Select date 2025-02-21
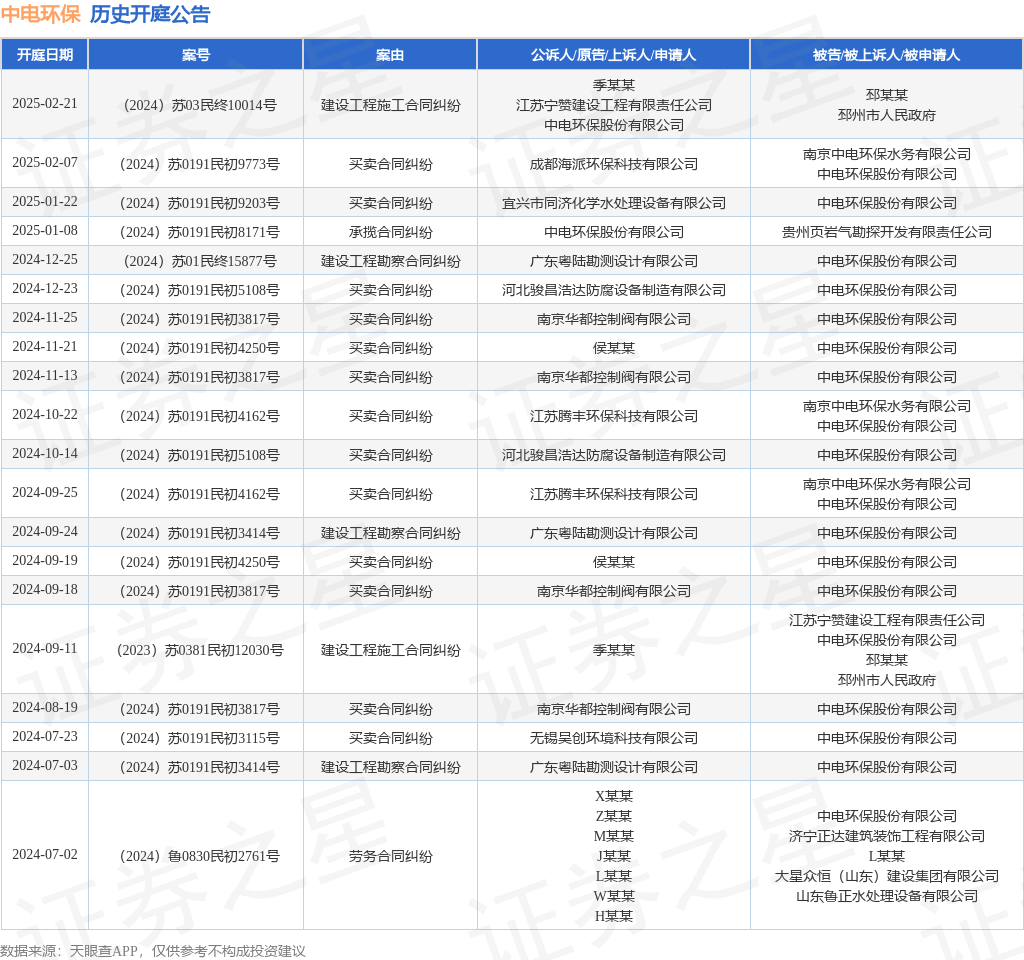The width and height of the screenshot is (1024, 960). point(44,104)
